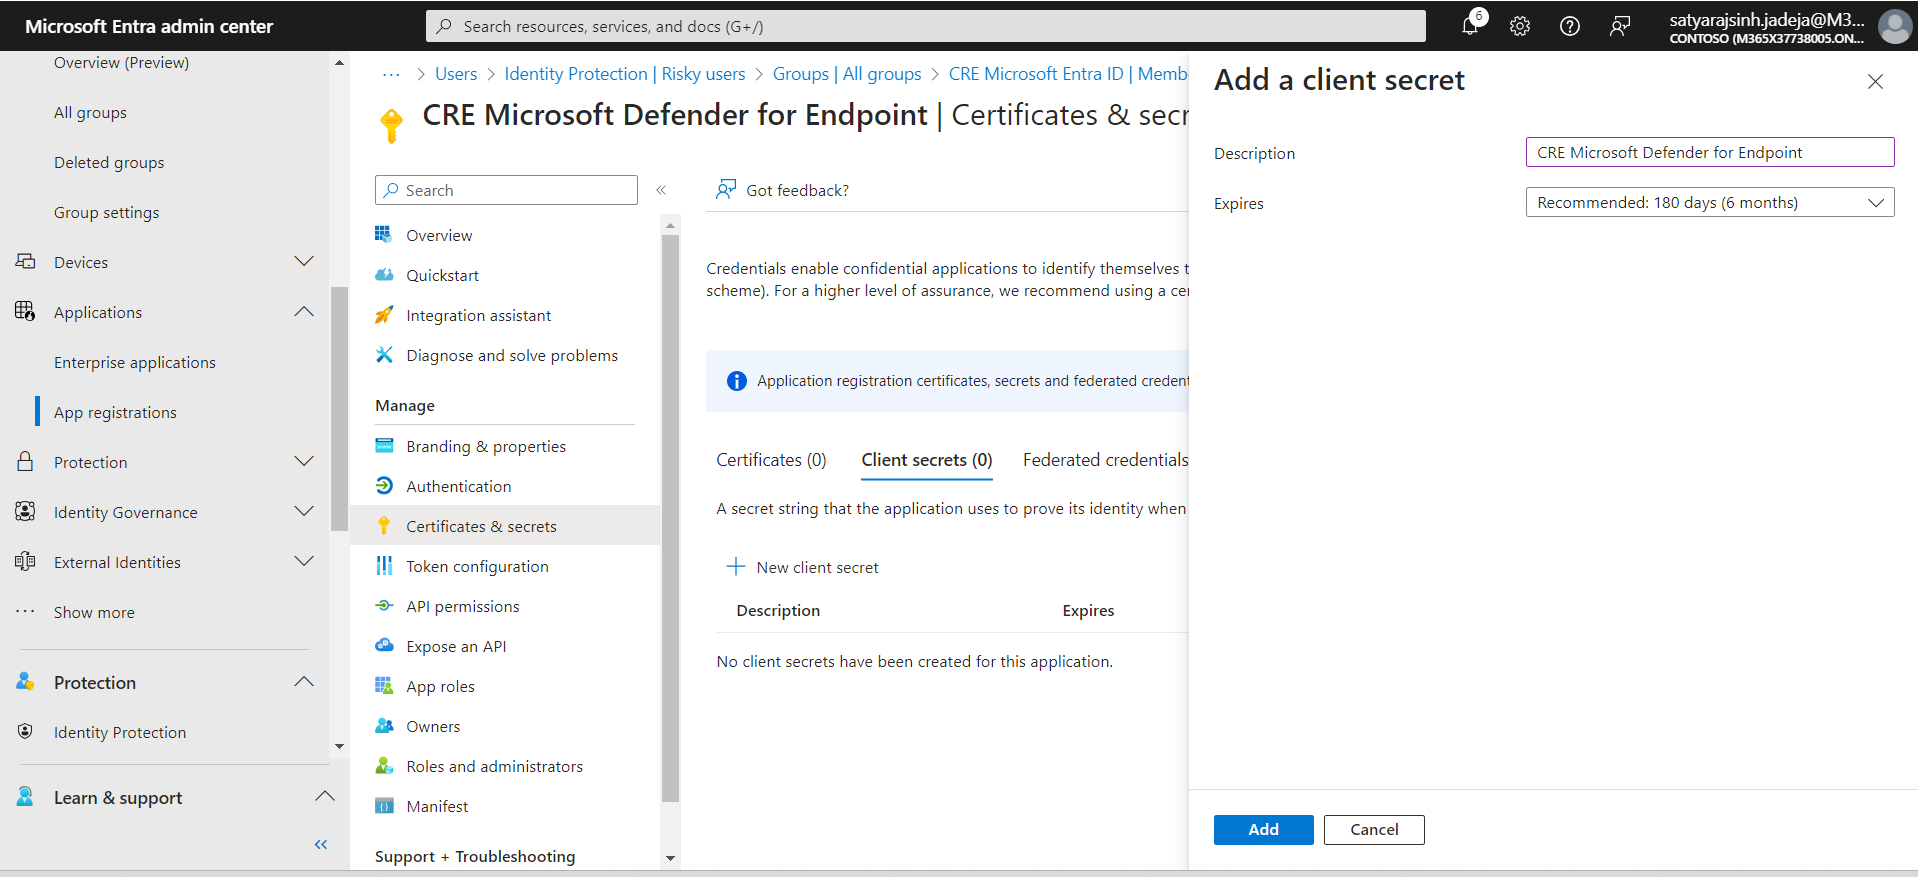Viewport: 1918px width, 877px height.
Task: Open Enterprise applications in left menu
Action: click(135, 362)
